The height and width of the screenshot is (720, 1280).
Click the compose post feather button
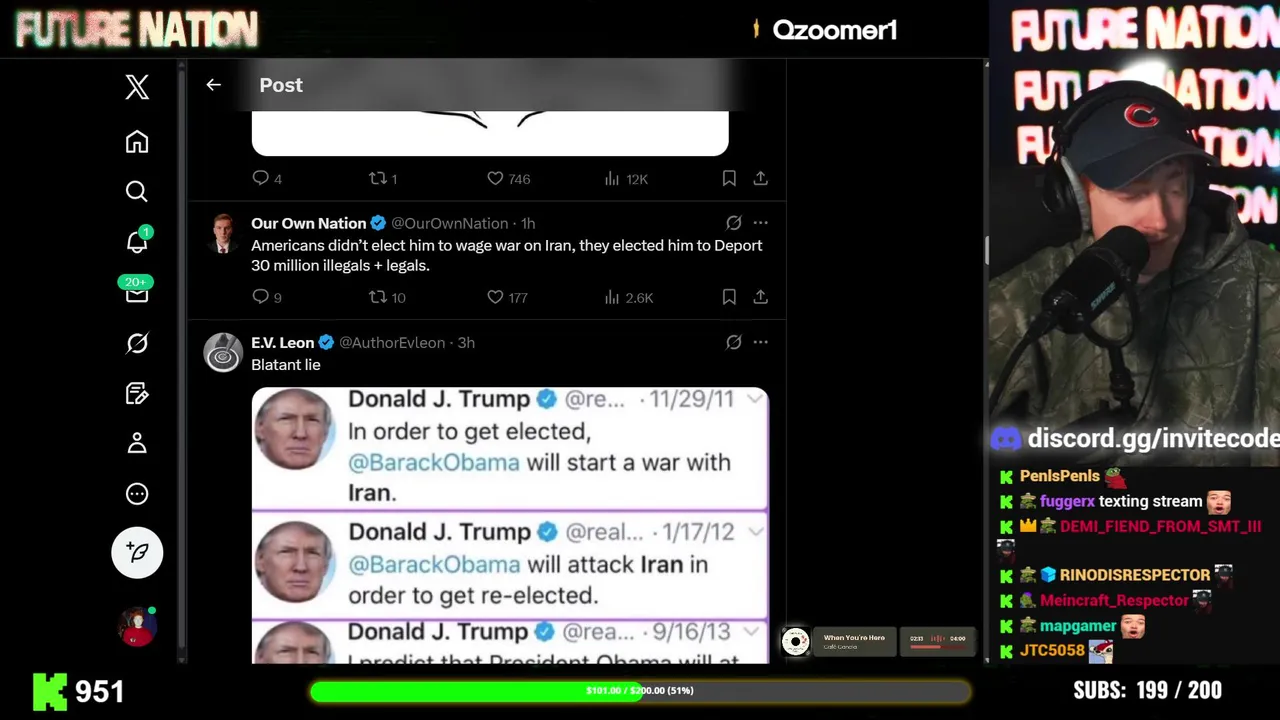(x=137, y=552)
